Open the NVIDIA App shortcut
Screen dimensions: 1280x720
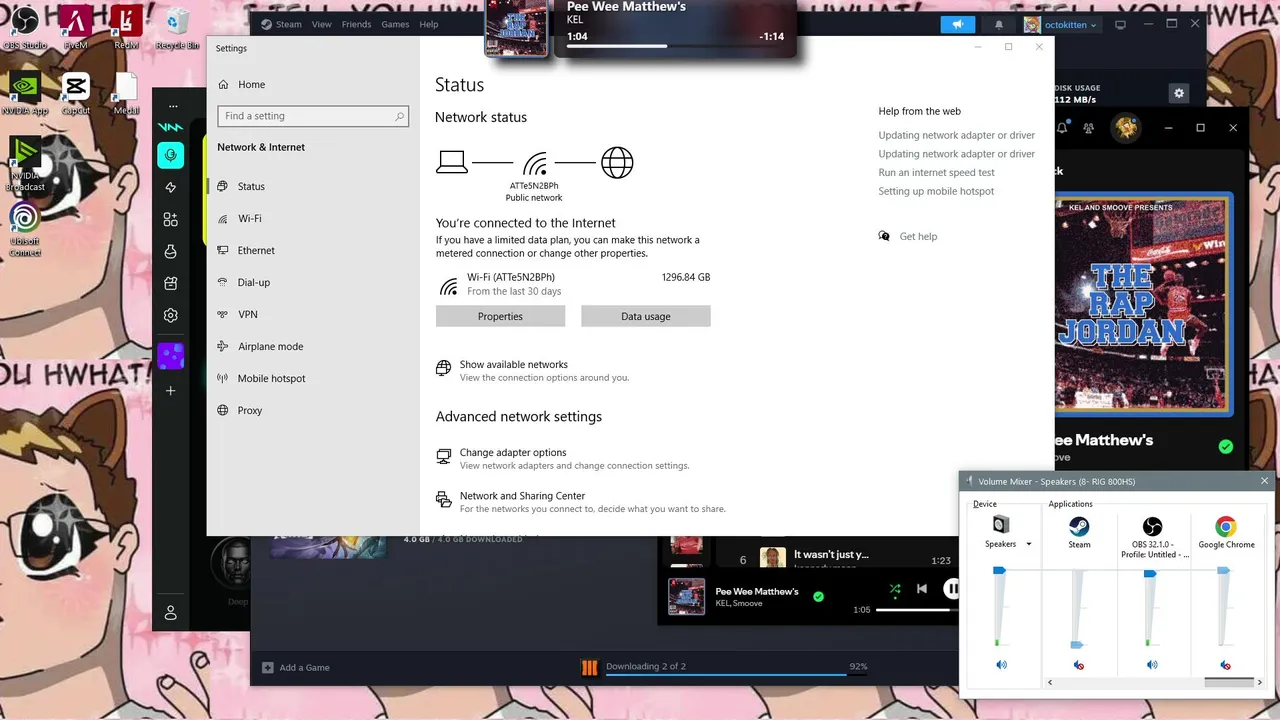coord(25,93)
